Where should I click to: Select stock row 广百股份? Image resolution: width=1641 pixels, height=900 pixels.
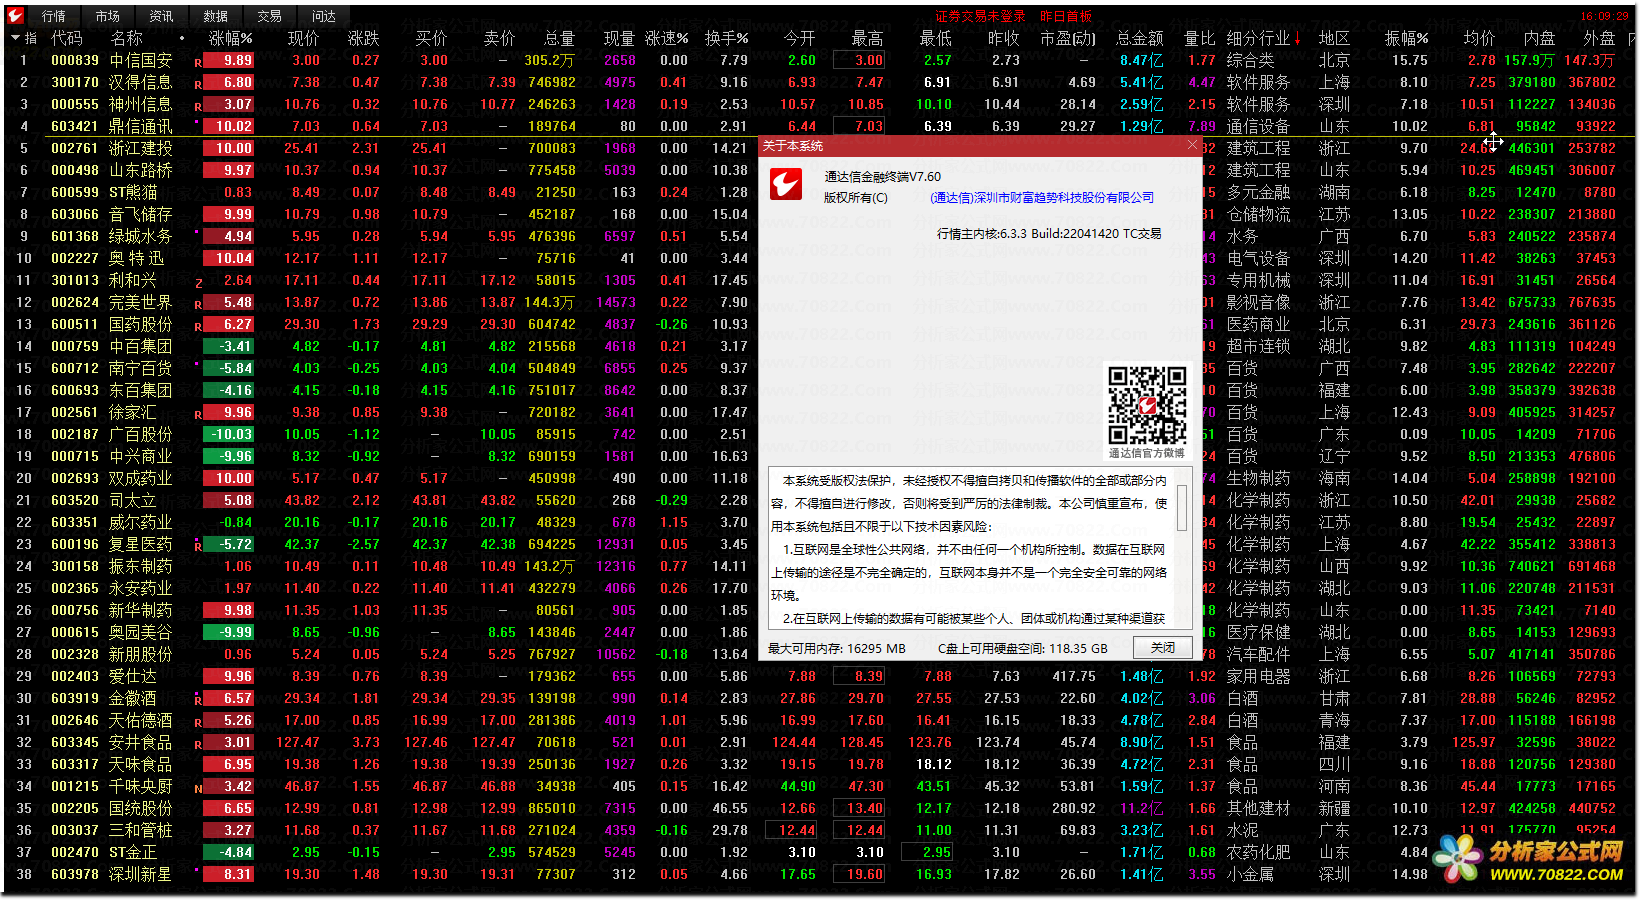tap(140, 435)
